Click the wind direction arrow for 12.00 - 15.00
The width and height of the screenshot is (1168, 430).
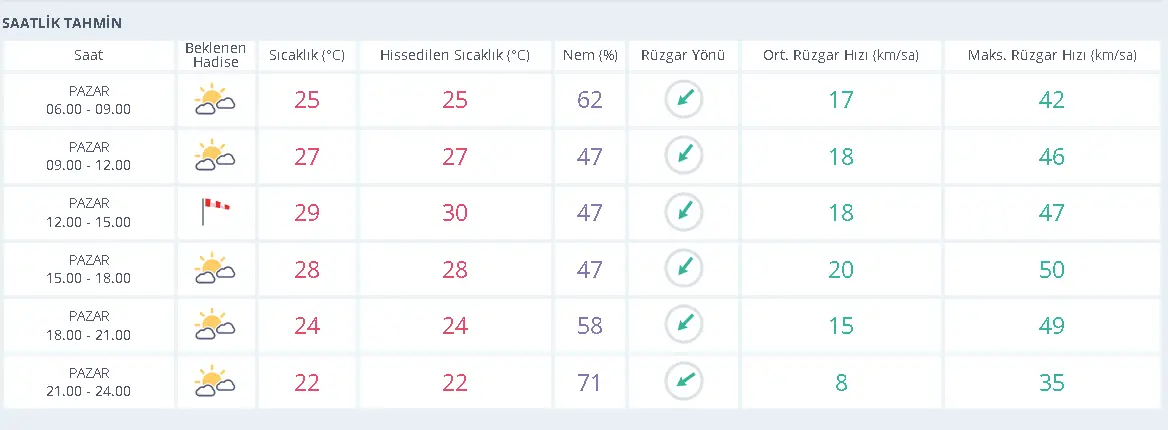(684, 212)
